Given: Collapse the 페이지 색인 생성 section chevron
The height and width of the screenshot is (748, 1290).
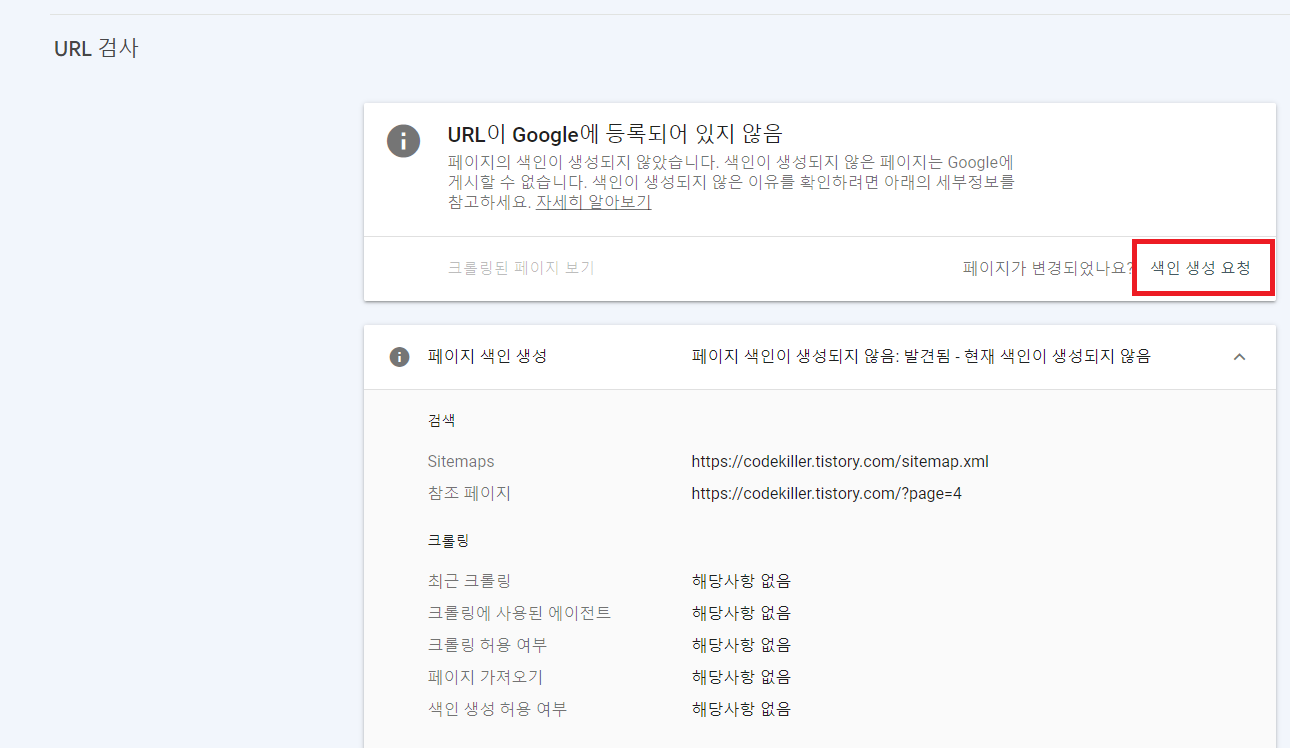Looking at the screenshot, I should 1240,357.
